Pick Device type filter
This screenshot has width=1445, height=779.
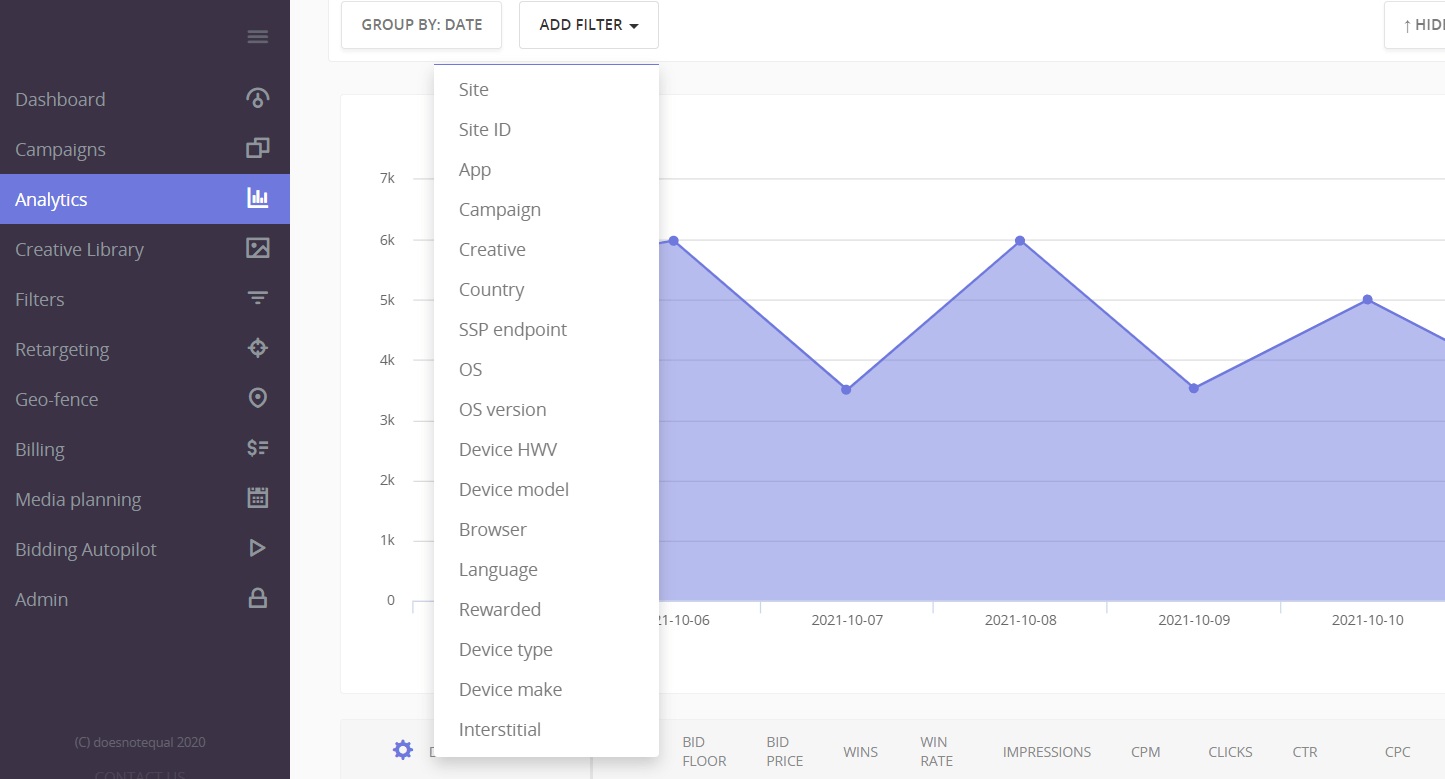pyautogui.click(x=546, y=649)
